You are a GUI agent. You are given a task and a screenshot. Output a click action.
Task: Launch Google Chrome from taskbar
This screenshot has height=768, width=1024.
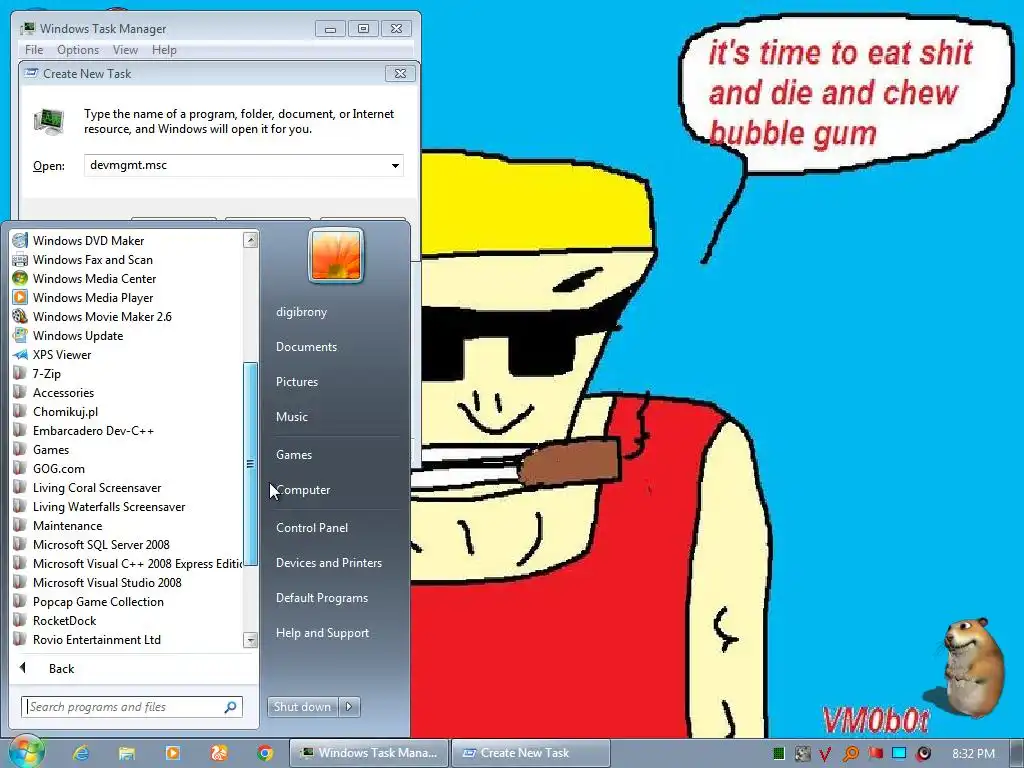[265, 753]
